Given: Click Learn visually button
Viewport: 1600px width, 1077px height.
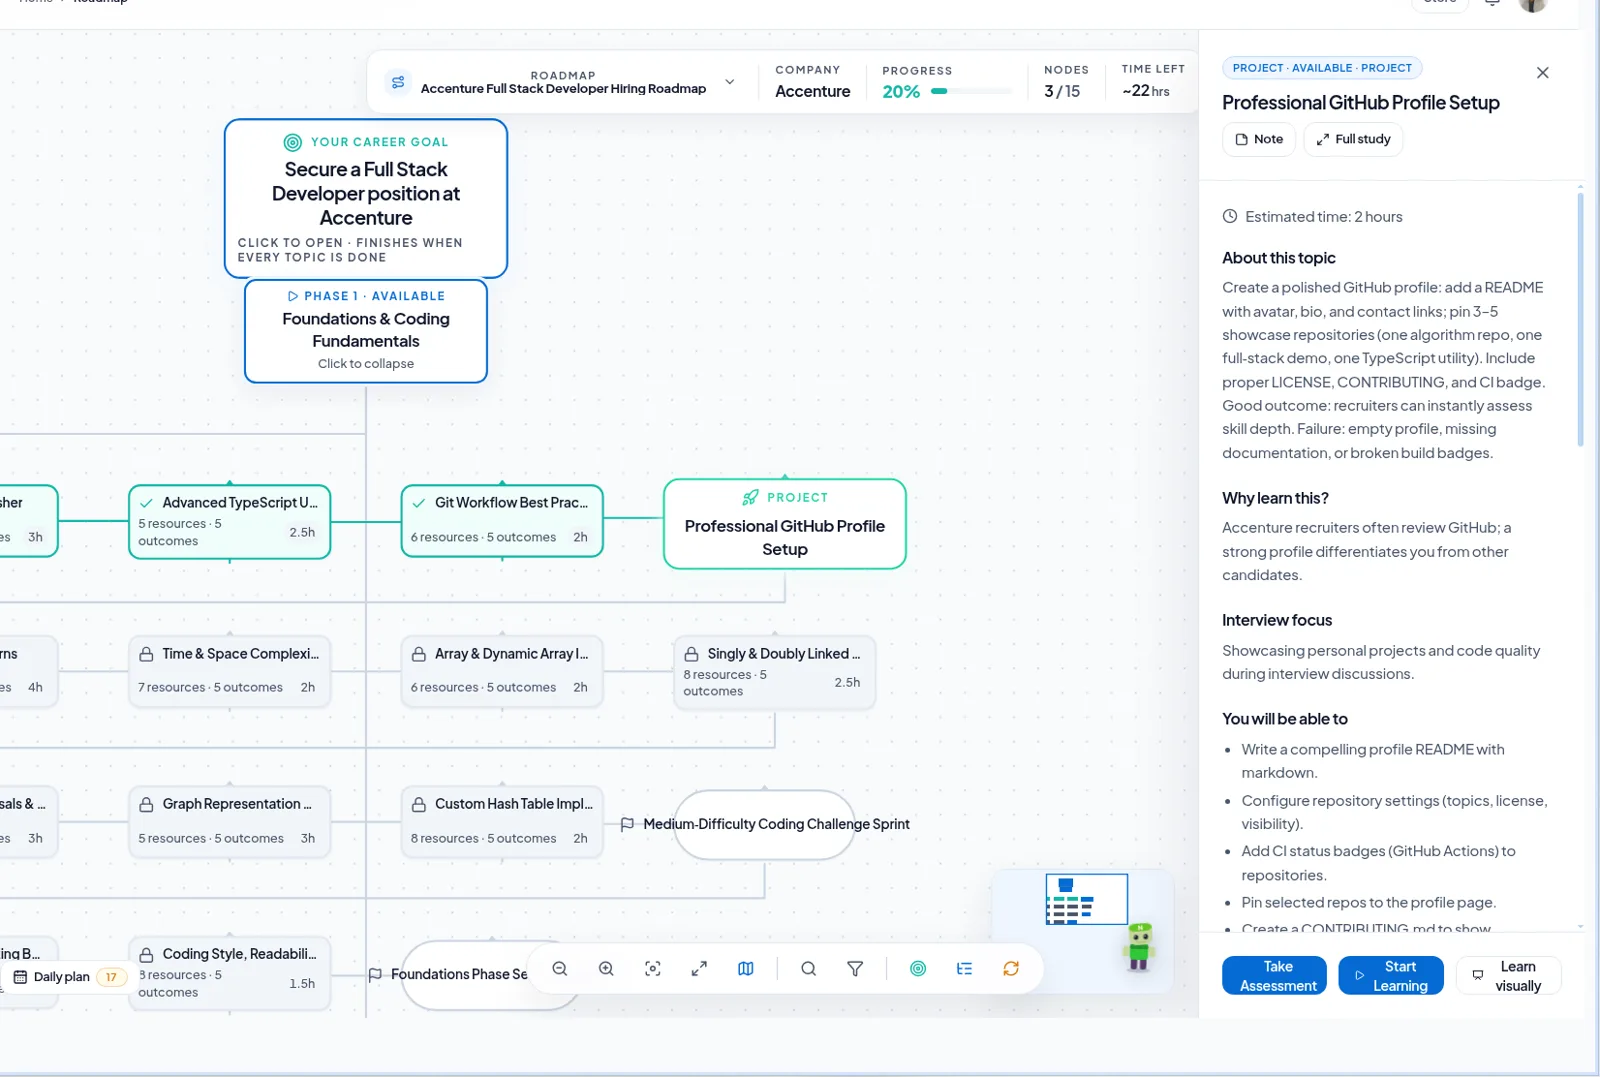Looking at the screenshot, I should [1508, 976].
